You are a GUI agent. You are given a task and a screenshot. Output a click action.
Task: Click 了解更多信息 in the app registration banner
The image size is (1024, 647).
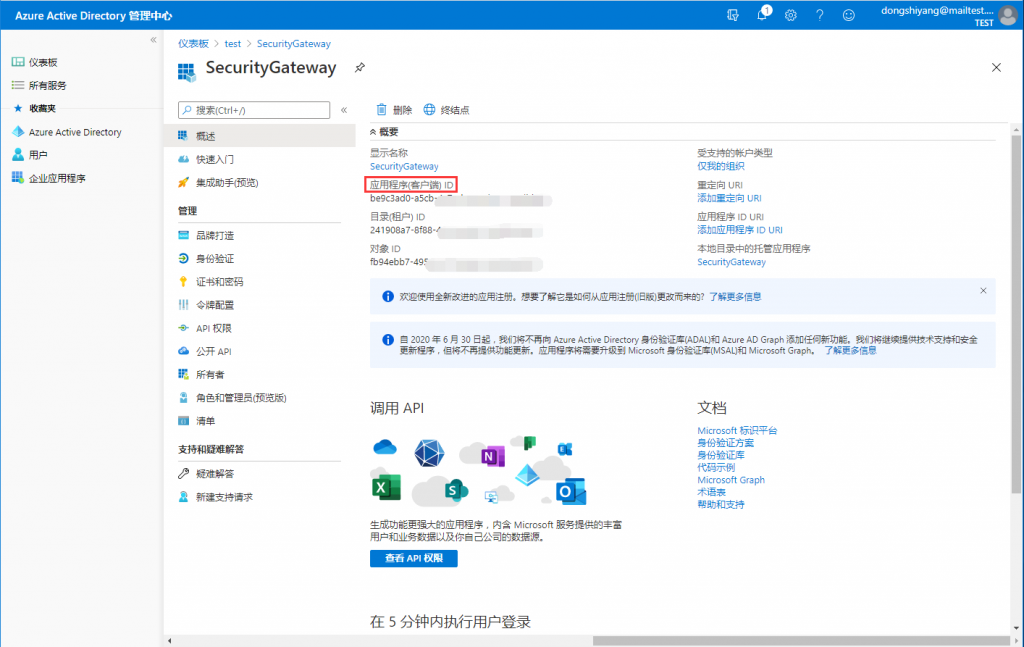click(735, 296)
